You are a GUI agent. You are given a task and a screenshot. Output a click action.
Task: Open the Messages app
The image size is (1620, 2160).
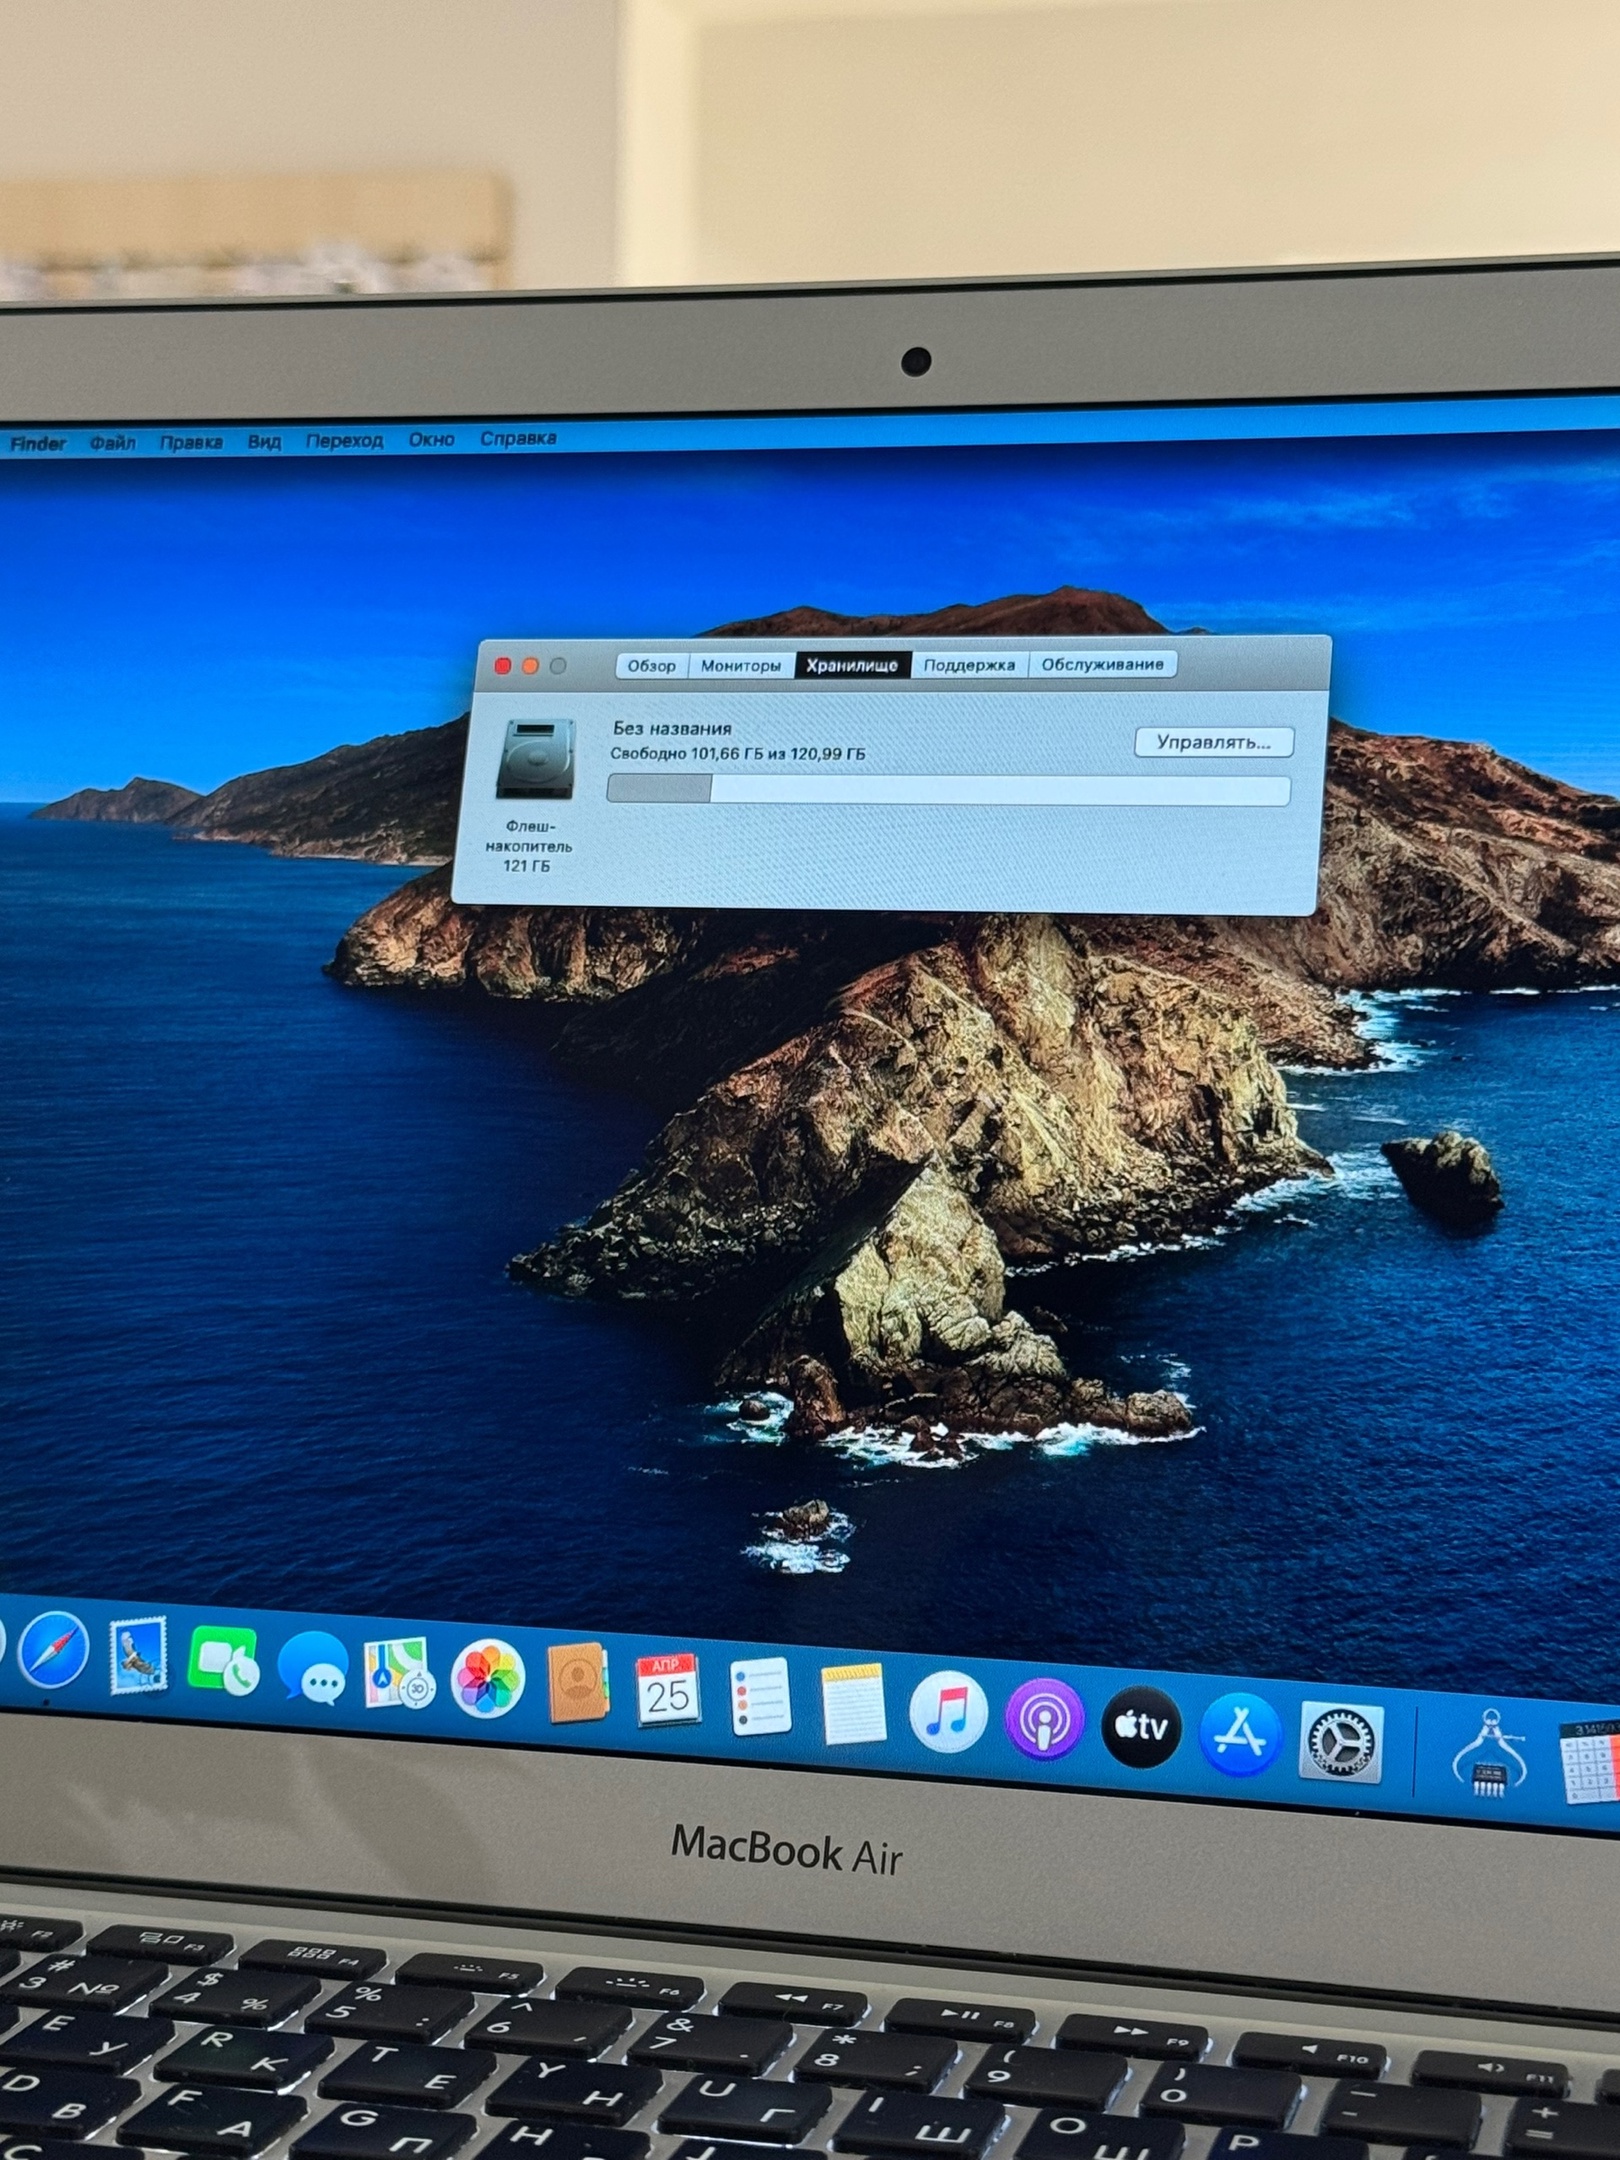312,1667
